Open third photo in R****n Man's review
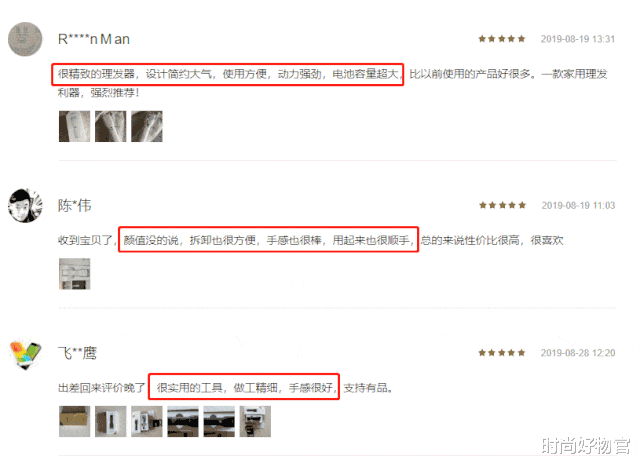Image resolution: width=640 pixels, height=467 pixels. (147, 126)
